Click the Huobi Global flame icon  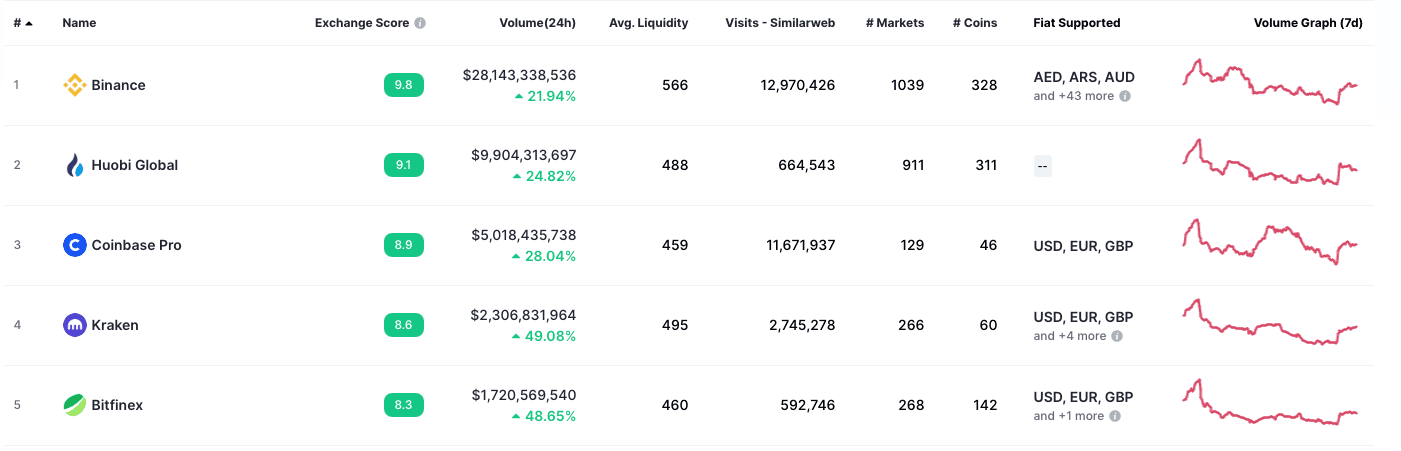(74, 165)
